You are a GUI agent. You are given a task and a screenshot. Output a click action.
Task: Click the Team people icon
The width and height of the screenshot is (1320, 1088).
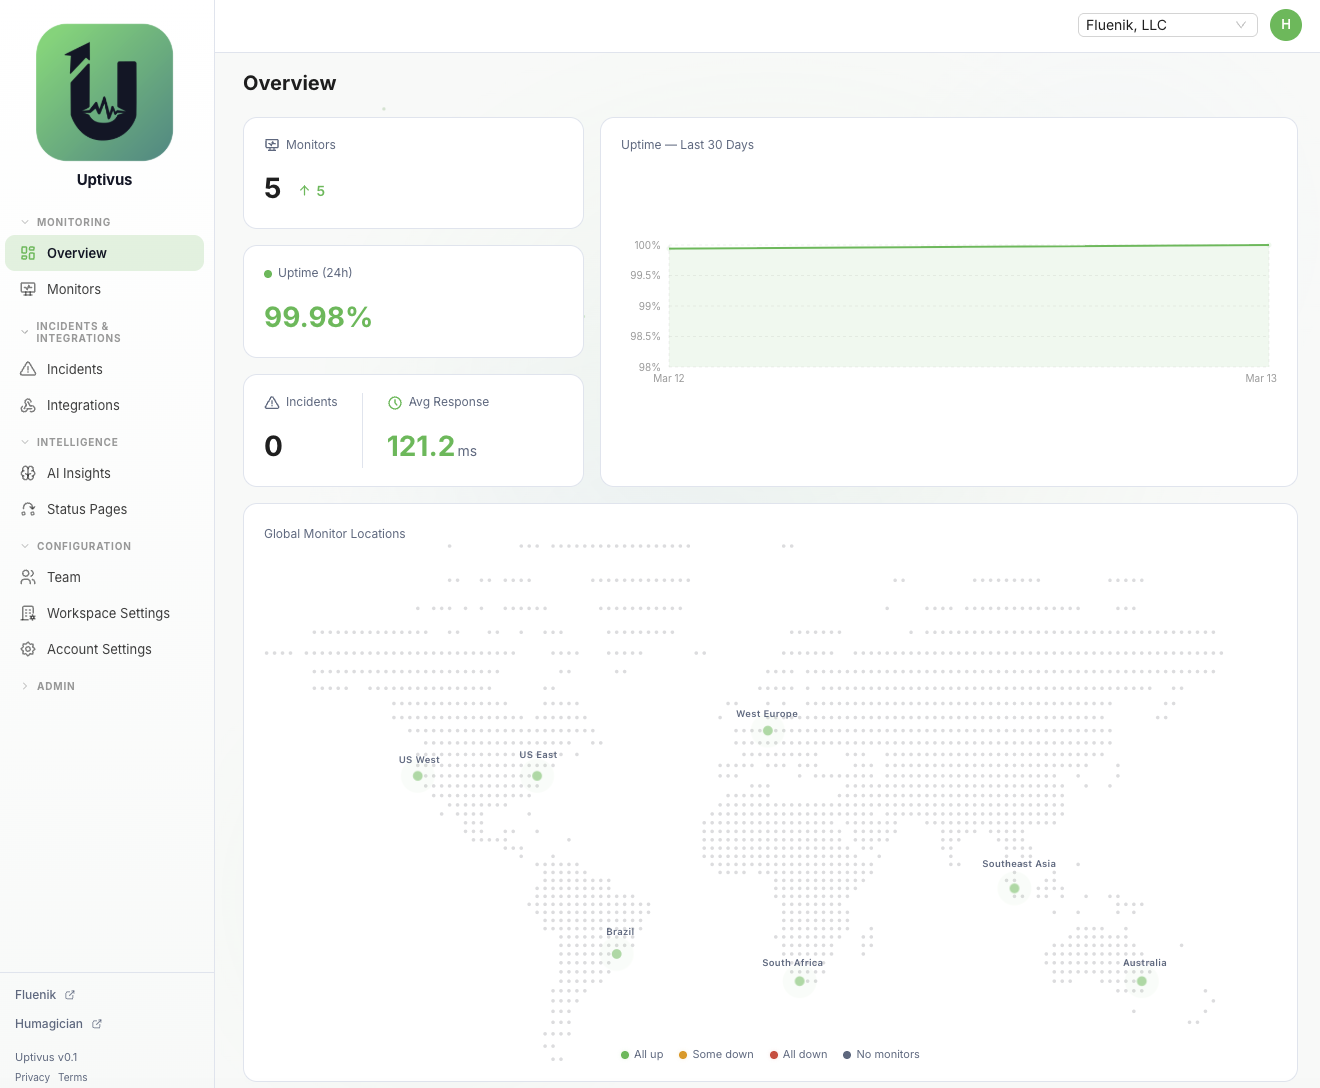click(x=27, y=577)
